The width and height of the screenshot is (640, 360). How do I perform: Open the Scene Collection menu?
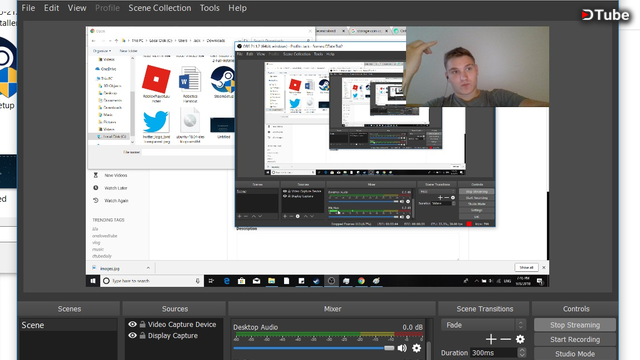pos(160,8)
